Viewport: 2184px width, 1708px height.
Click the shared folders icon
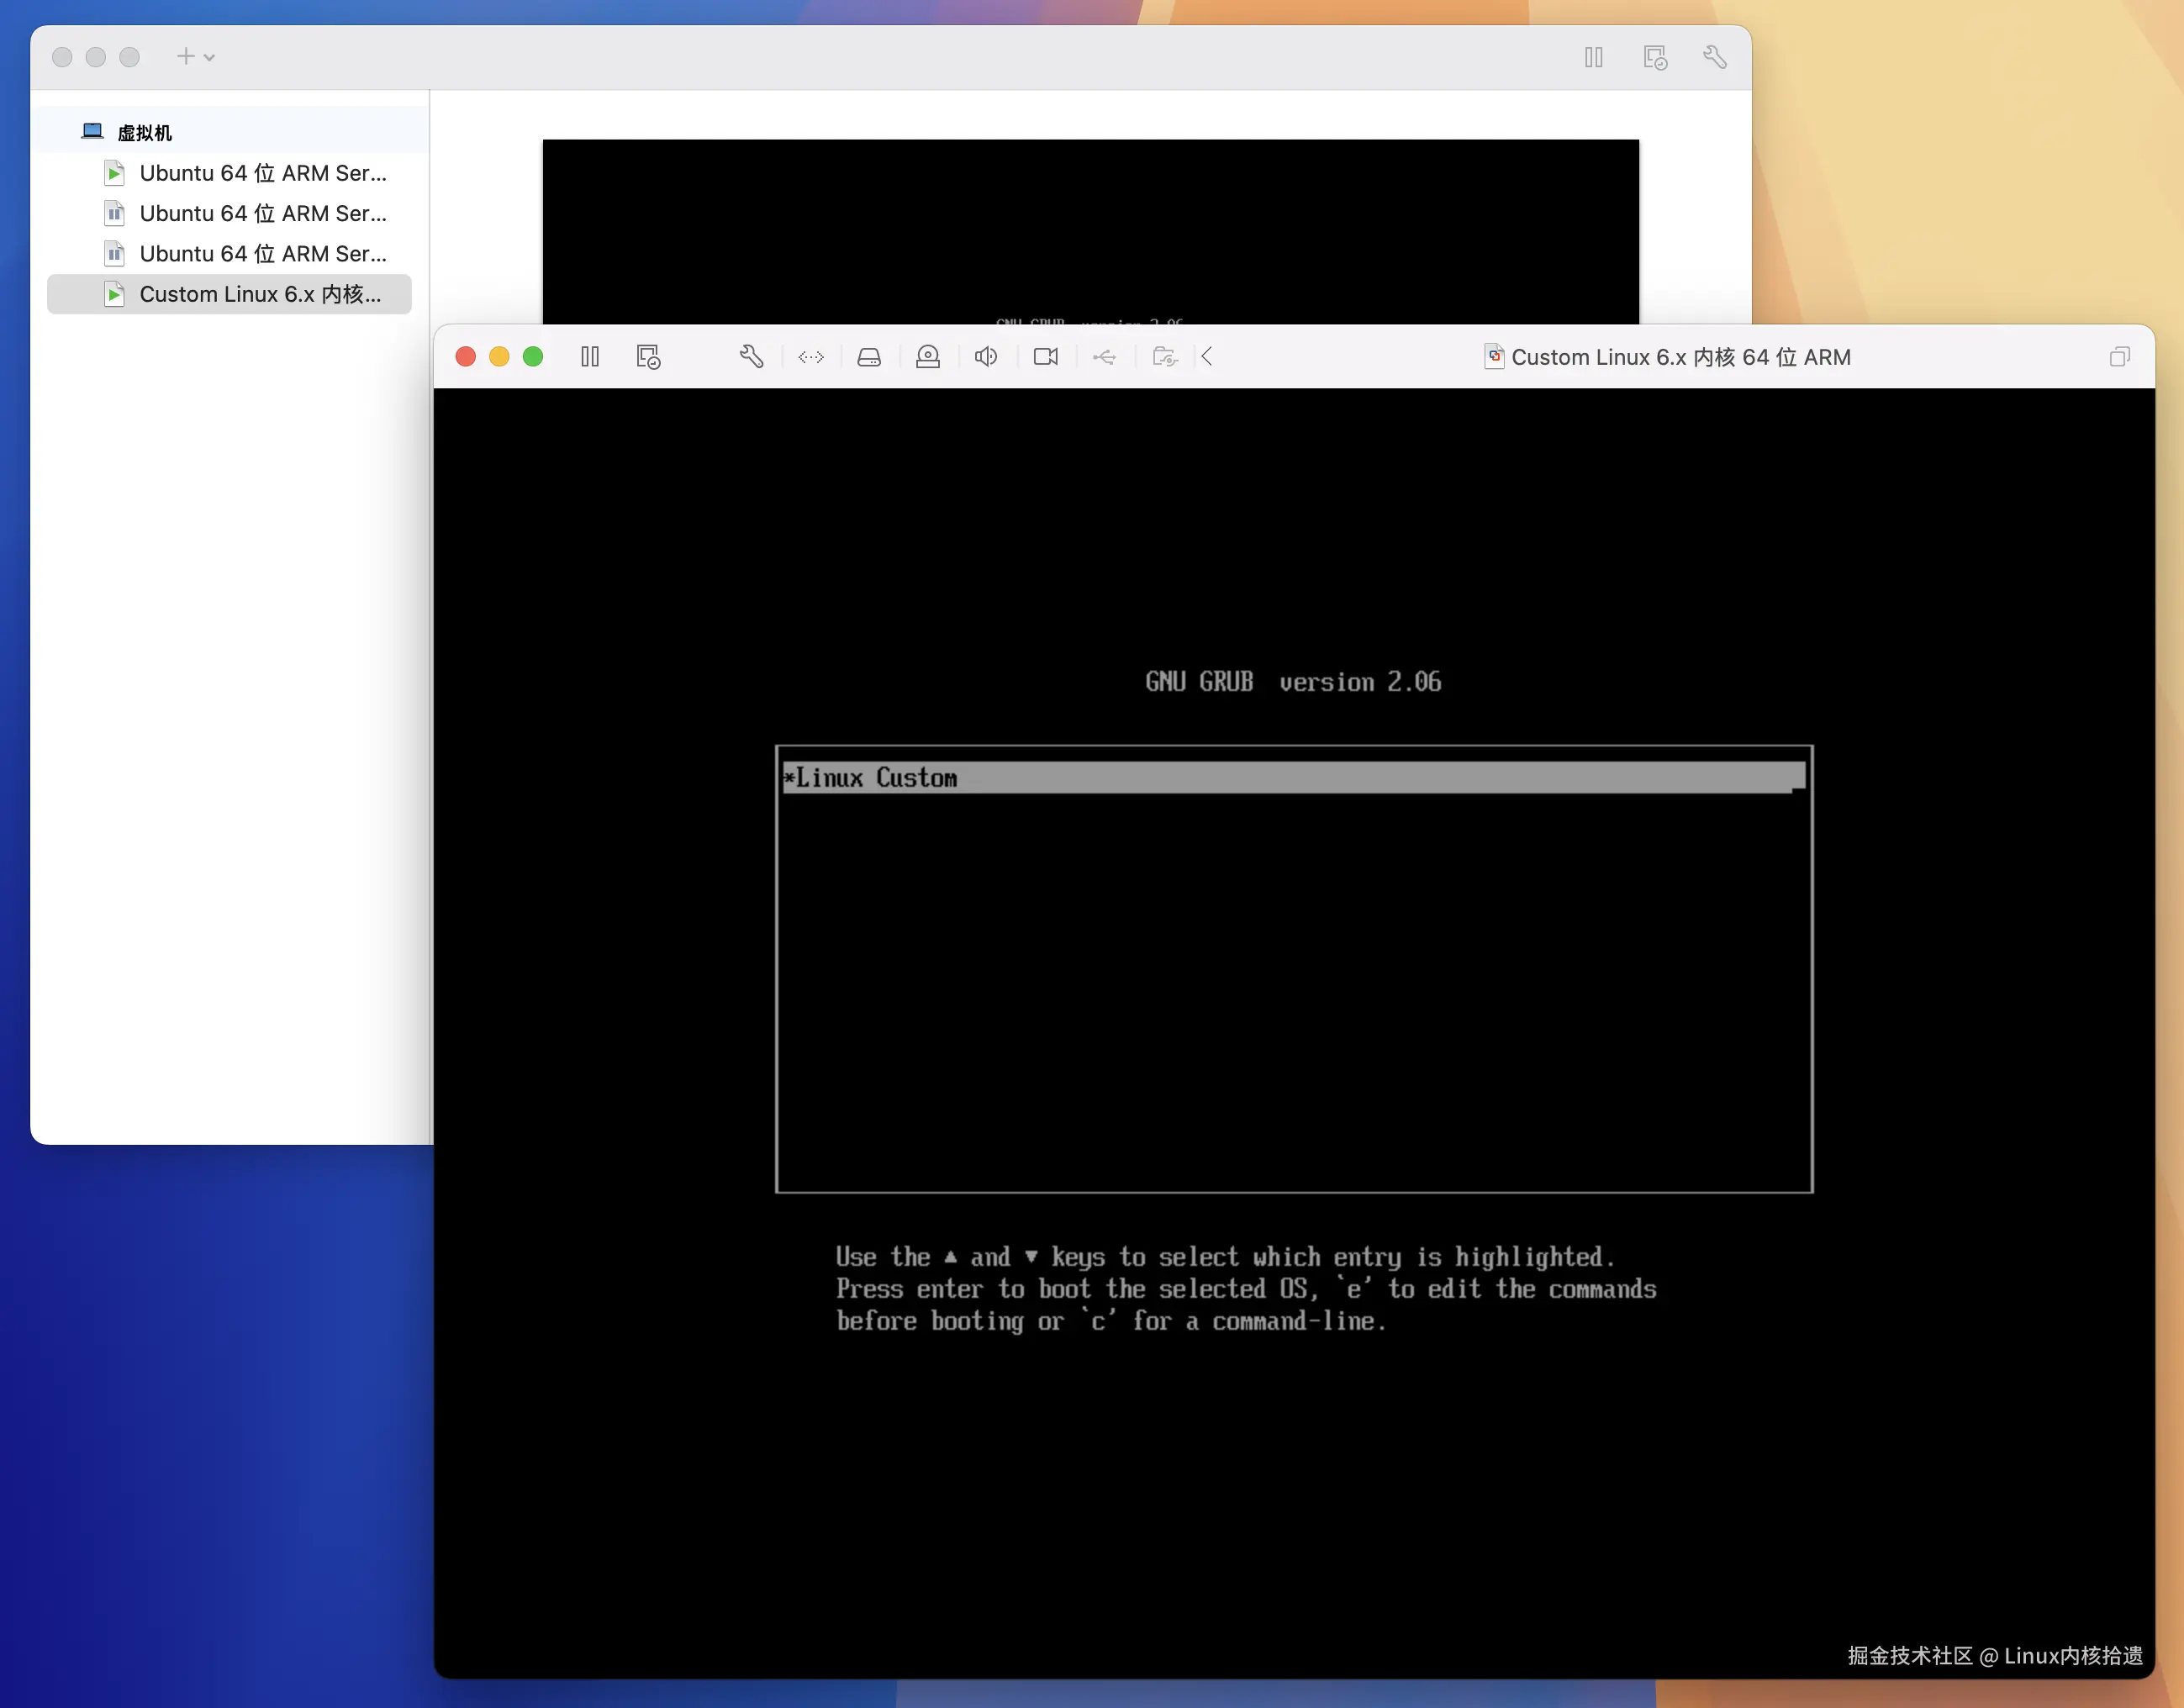1164,357
